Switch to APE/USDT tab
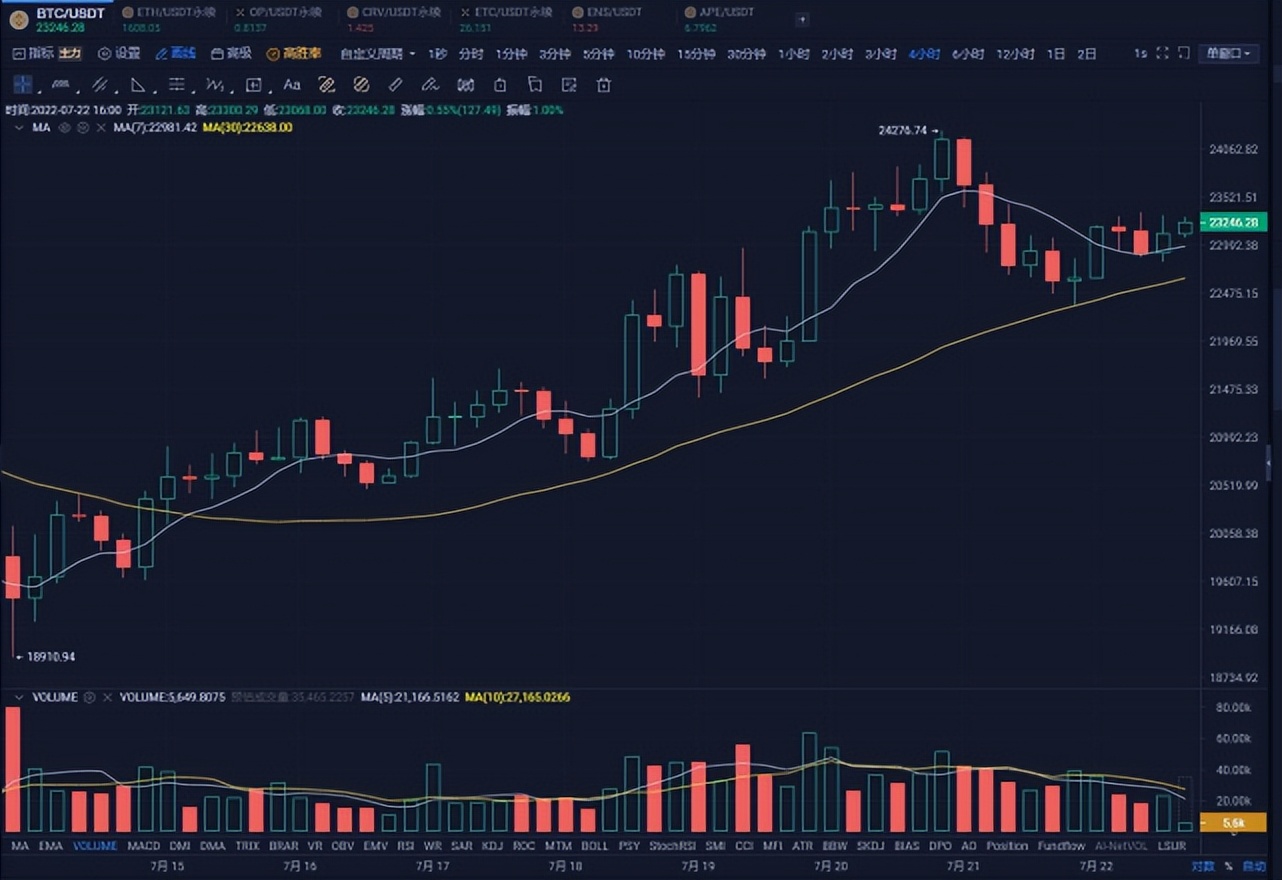Image resolution: width=1282 pixels, height=880 pixels. coord(721,19)
